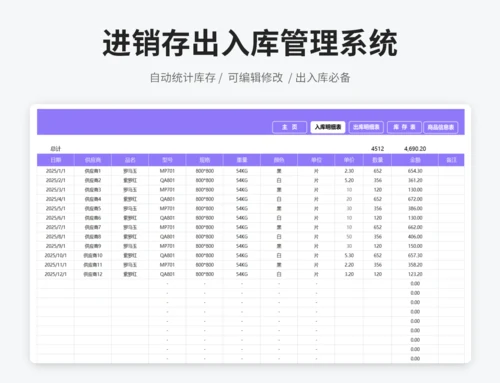Select the date cell 2025/11/1
Viewport: 500px width, 383px height.
point(56,265)
